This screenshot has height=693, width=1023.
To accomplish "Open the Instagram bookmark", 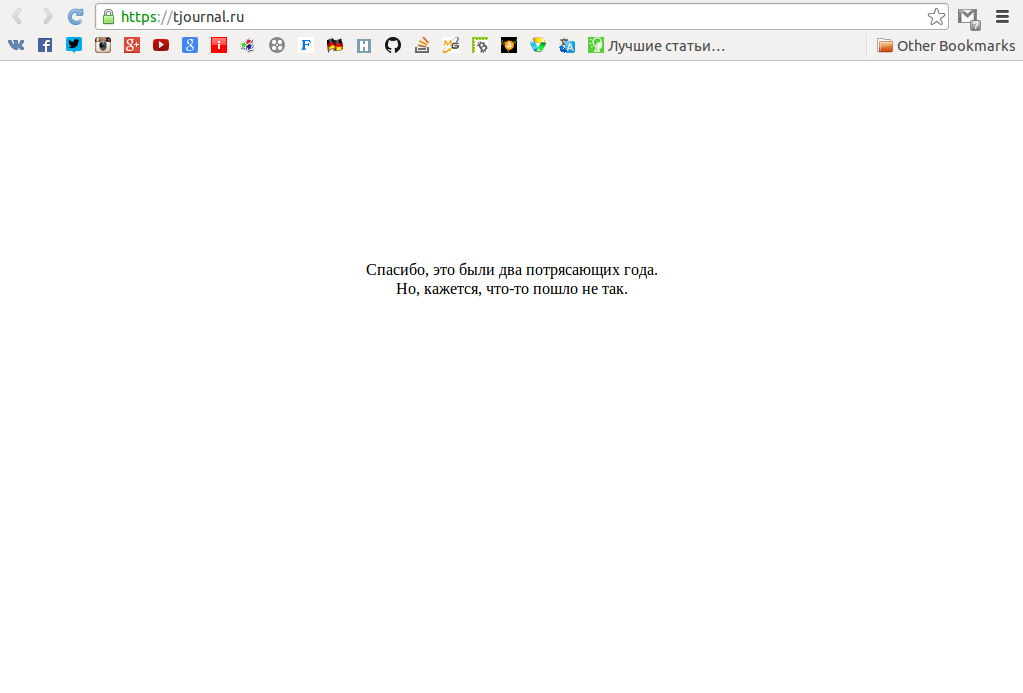I will 103,45.
